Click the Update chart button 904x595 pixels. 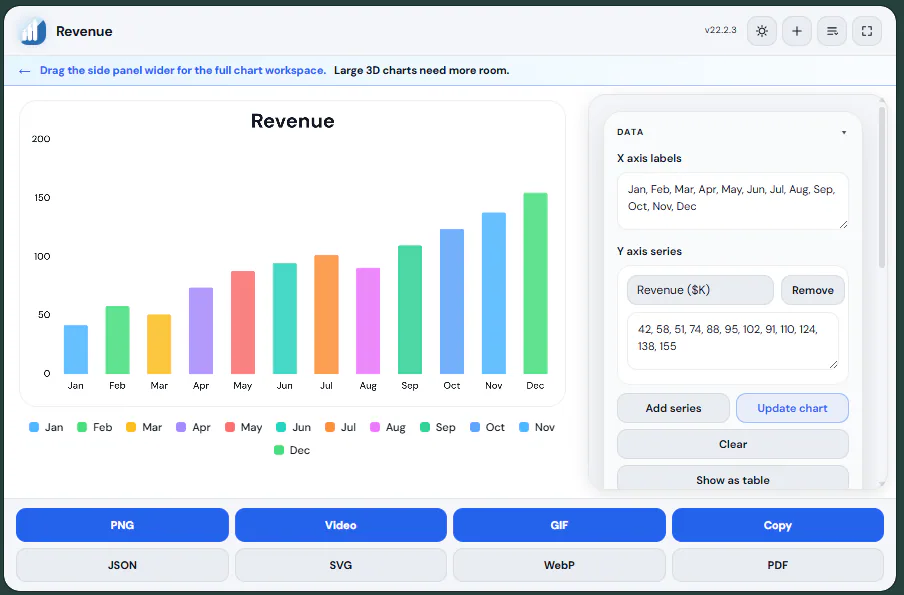click(x=792, y=408)
